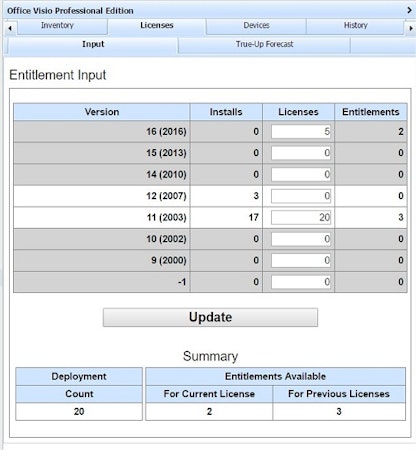The width and height of the screenshot is (416, 450).
Task: Focus the Licenses field for 14 (2010)
Action: pos(301,174)
